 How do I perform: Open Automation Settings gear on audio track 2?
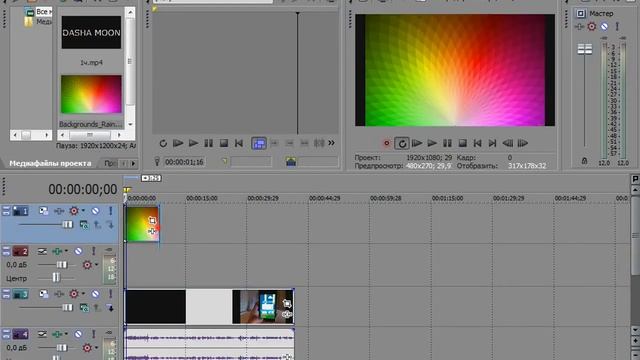point(87,265)
